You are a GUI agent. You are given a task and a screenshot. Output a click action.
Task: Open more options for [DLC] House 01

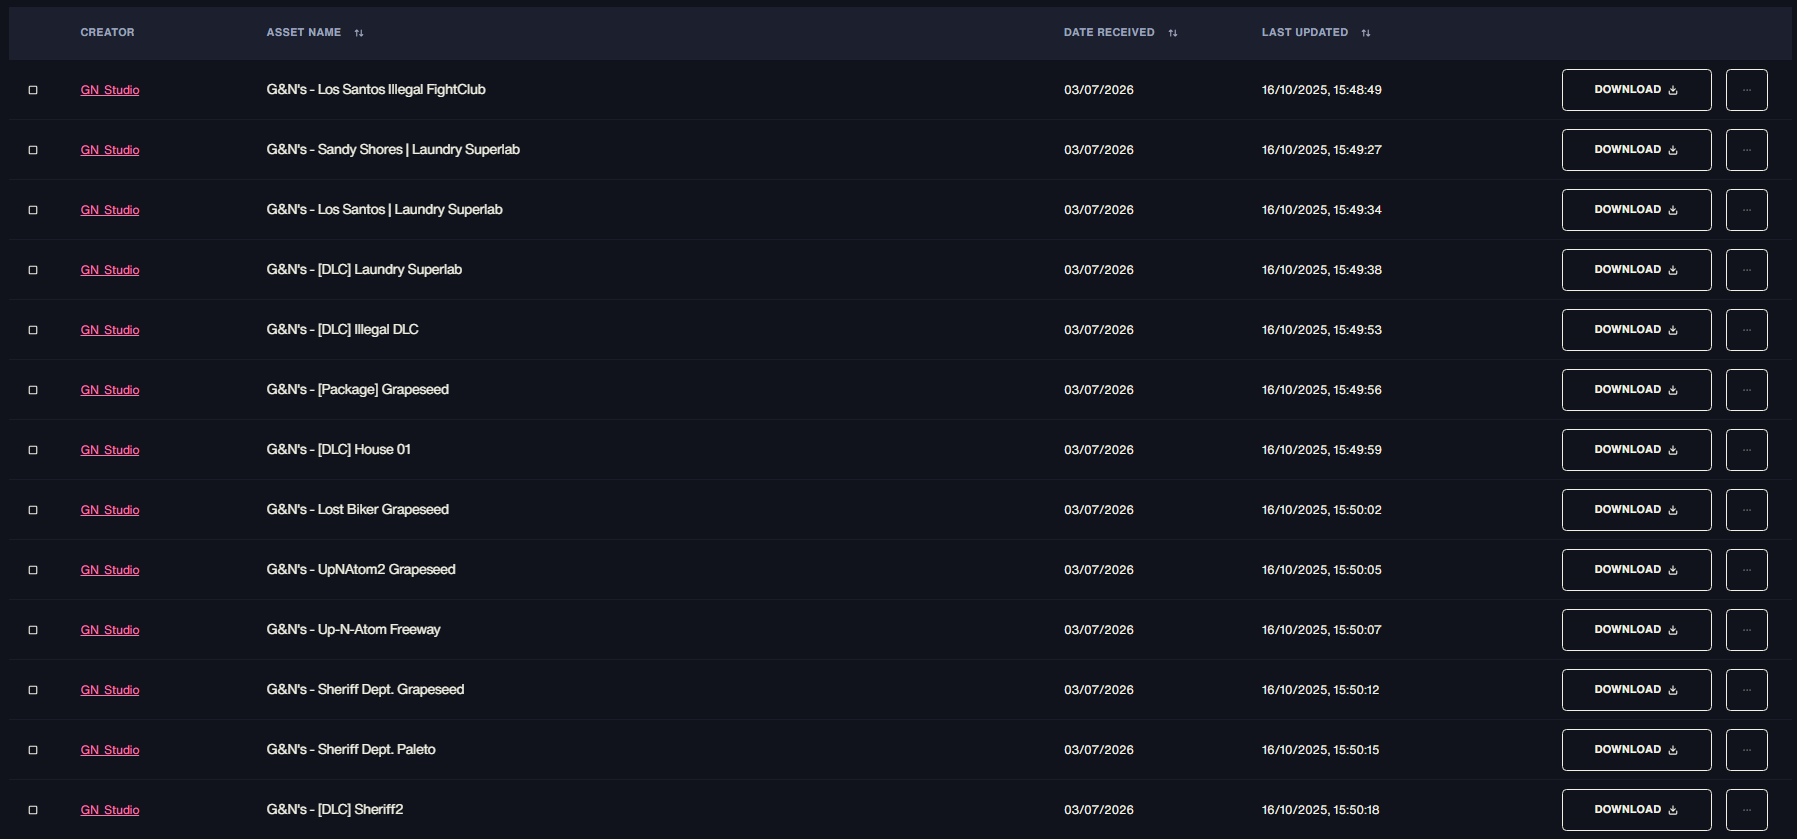coord(1747,450)
